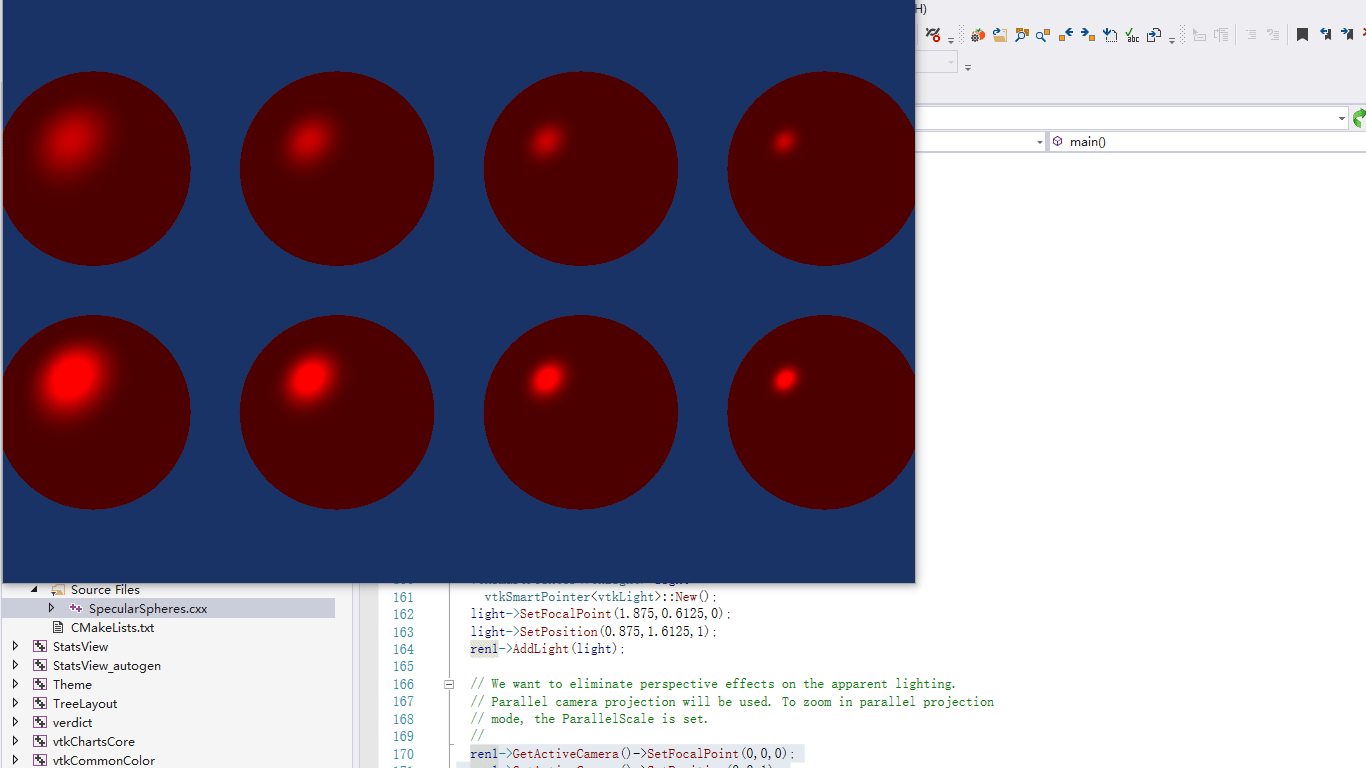Click the navigate backward orange-square arrow icon
This screenshot has width=1366, height=768.
1066,34
